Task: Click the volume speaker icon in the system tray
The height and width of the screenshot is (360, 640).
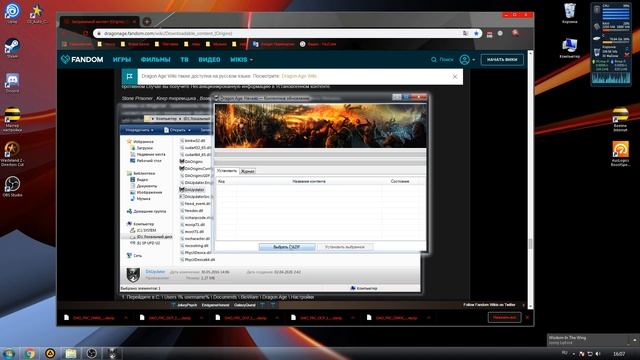Action: point(598,354)
